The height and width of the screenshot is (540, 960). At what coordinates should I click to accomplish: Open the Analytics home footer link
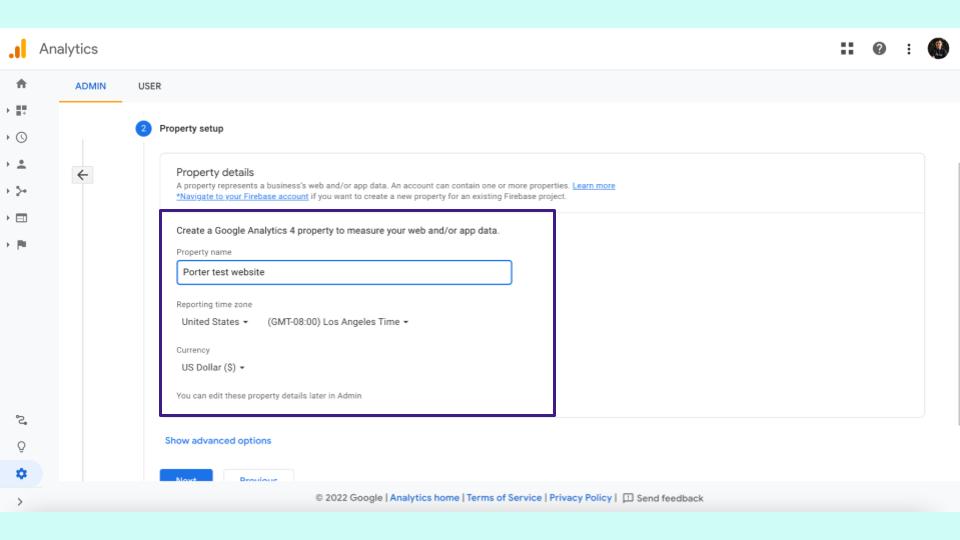[424, 498]
